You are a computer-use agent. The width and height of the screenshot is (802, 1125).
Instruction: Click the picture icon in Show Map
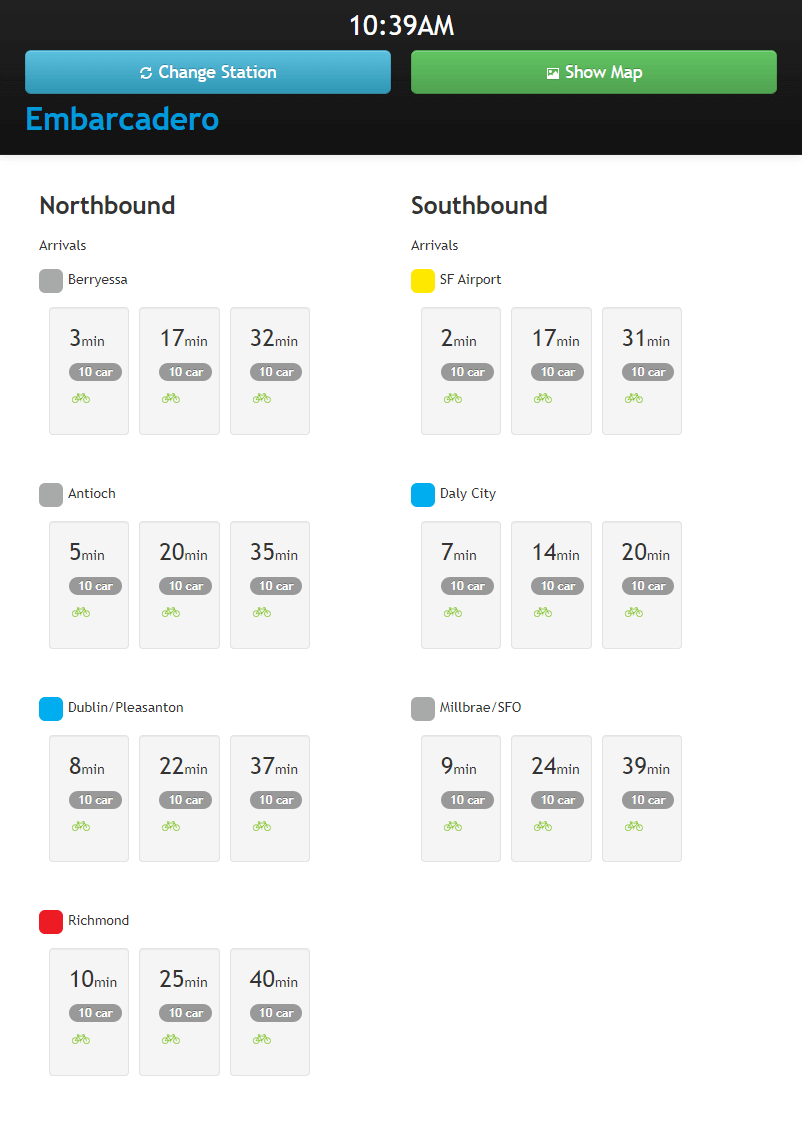coord(553,73)
